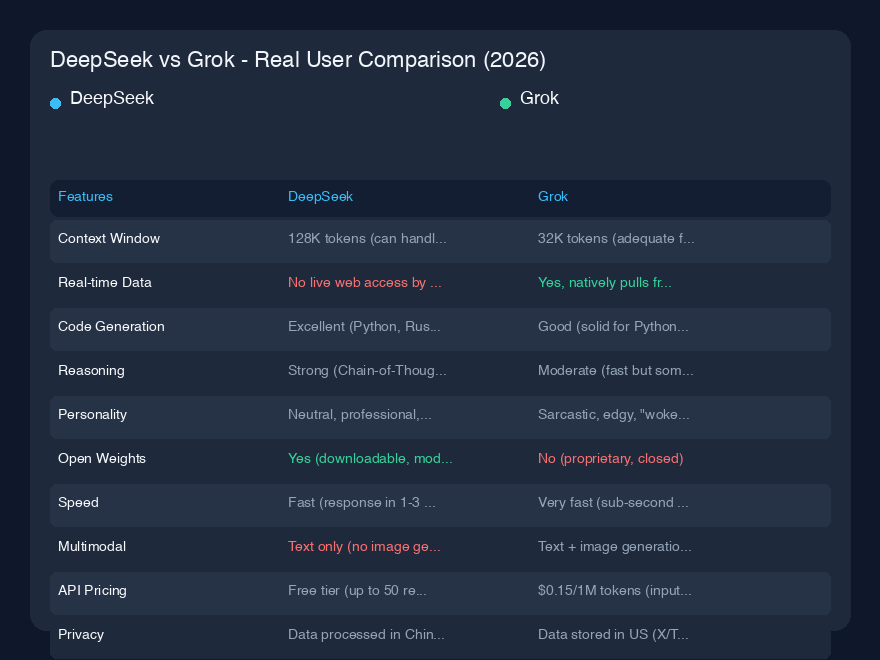Click the DeepSeek legend label

point(112,98)
